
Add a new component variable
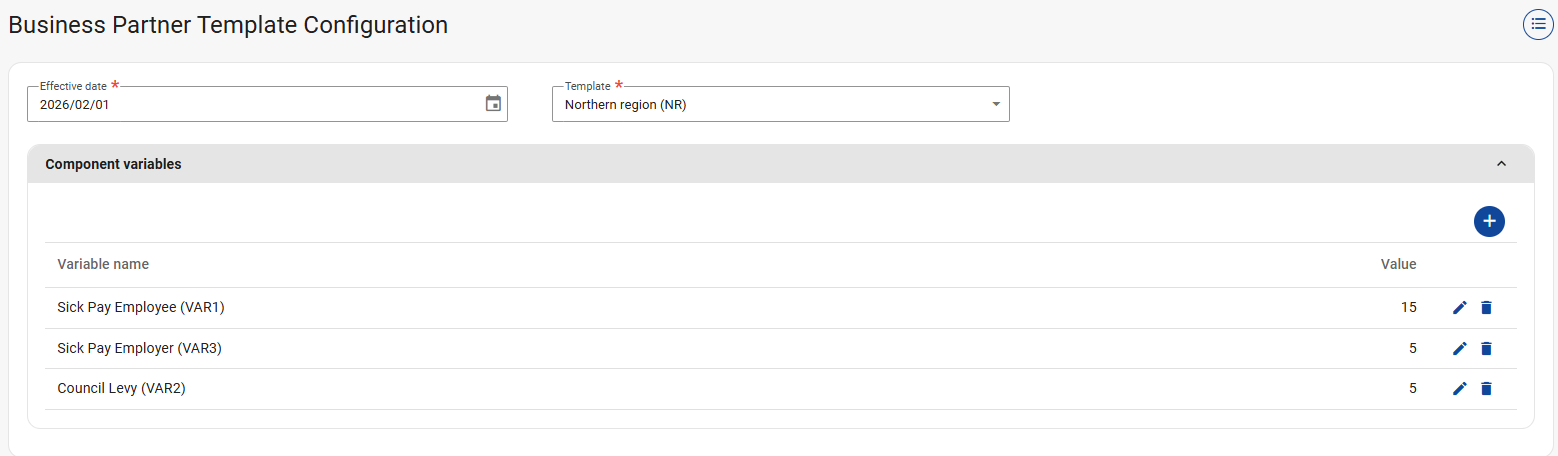(1489, 221)
